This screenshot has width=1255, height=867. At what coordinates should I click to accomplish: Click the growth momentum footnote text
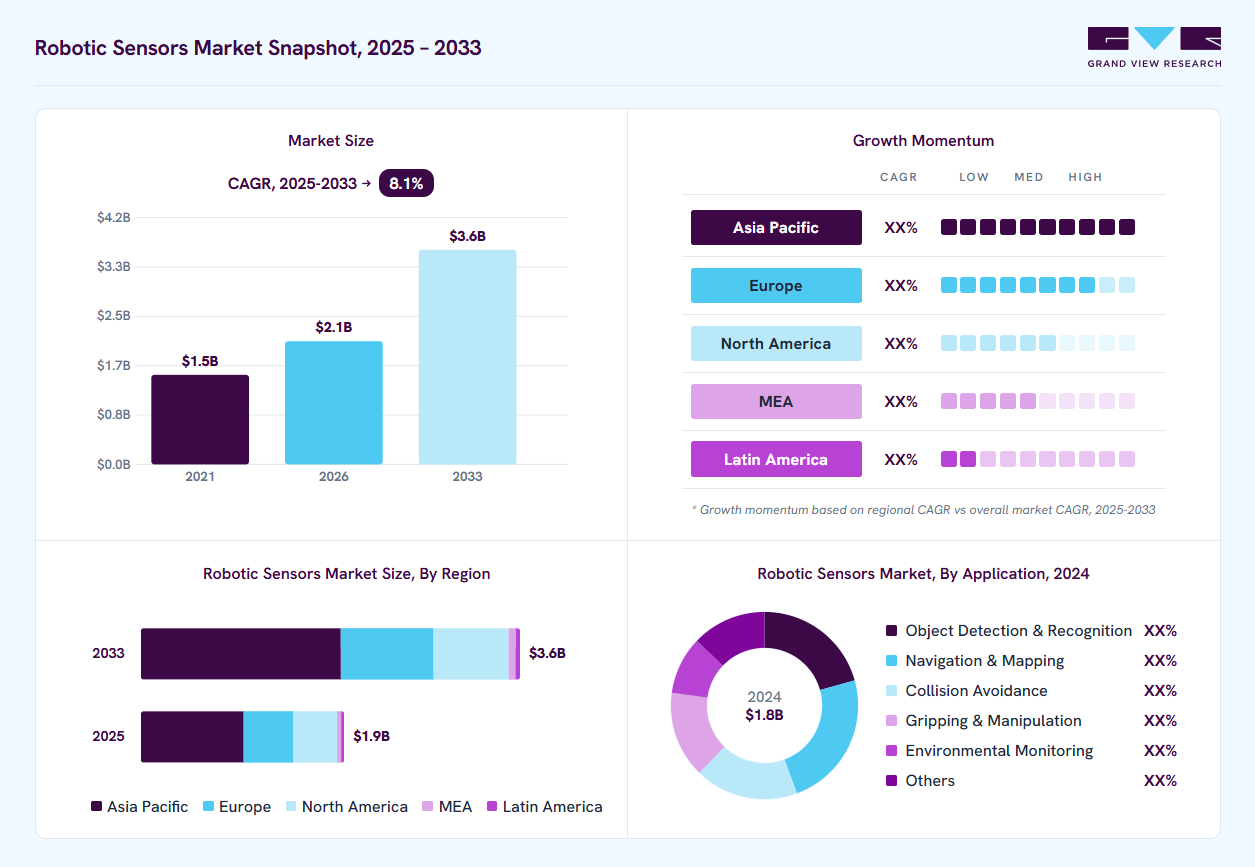tap(923, 510)
